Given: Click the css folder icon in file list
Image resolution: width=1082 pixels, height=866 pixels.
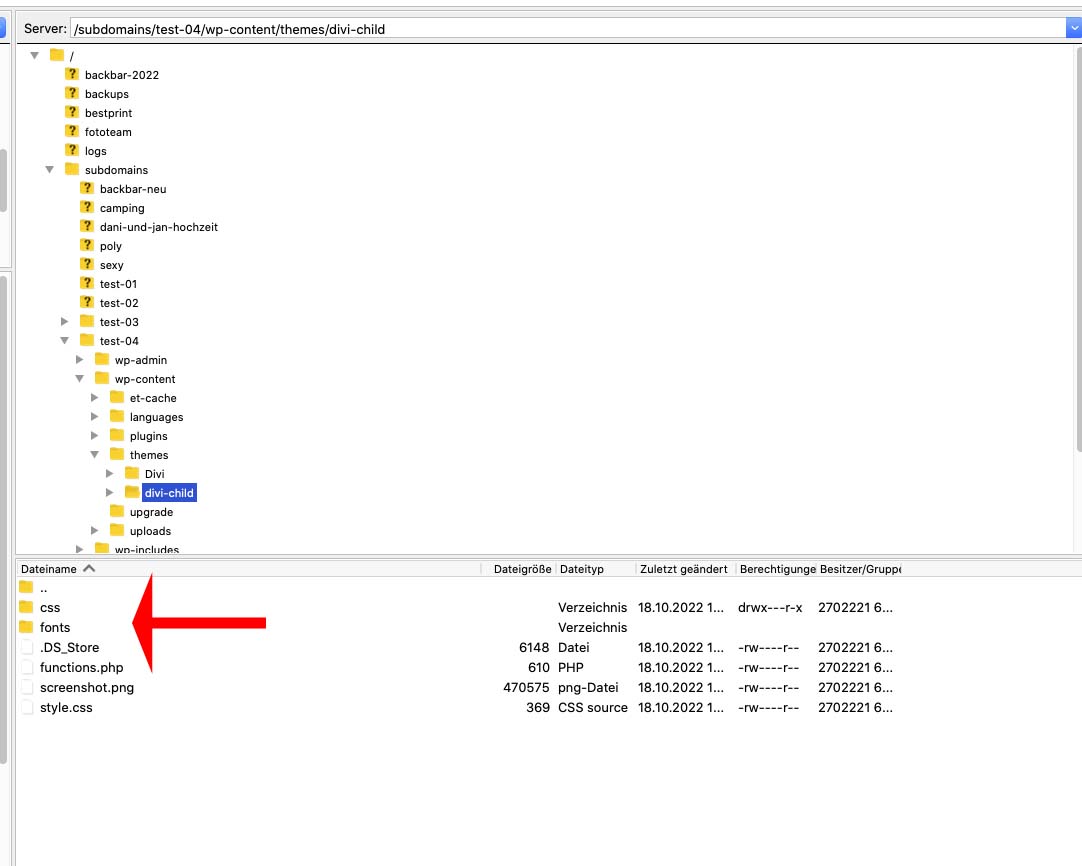Looking at the screenshot, I should tap(26, 607).
